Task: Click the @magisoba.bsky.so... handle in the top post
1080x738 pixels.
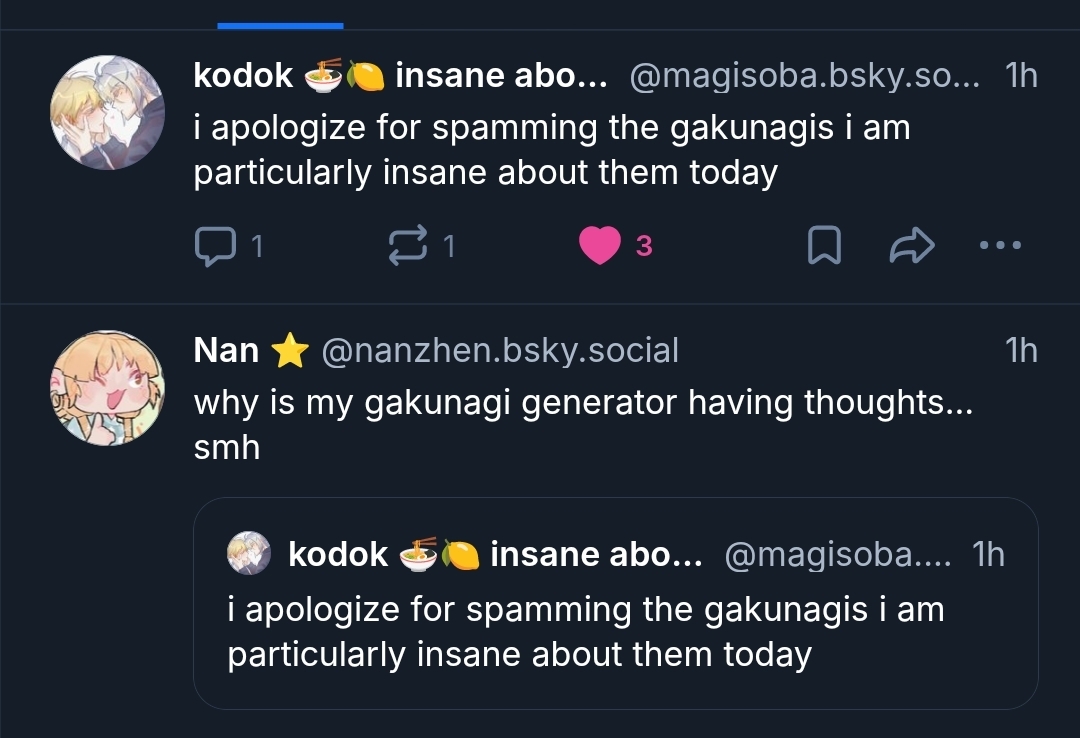Action: (x=806, y=76)
